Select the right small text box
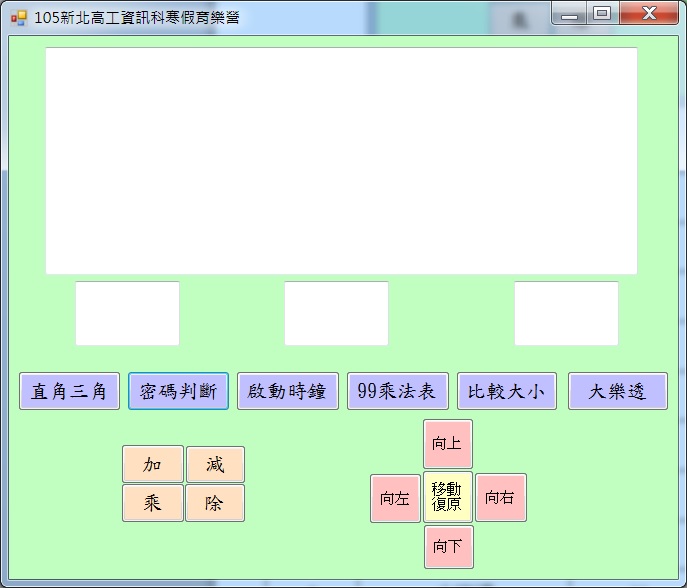The height and width of the screenshot is (588, 687). 566,313
